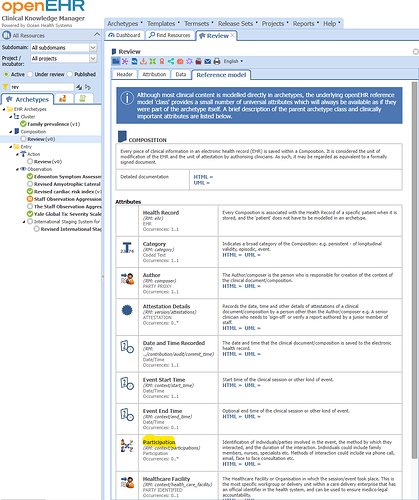Click the collapse-all tree arrows icon
Viewport: 419px width, 500px height.
[x=79, y=87]
